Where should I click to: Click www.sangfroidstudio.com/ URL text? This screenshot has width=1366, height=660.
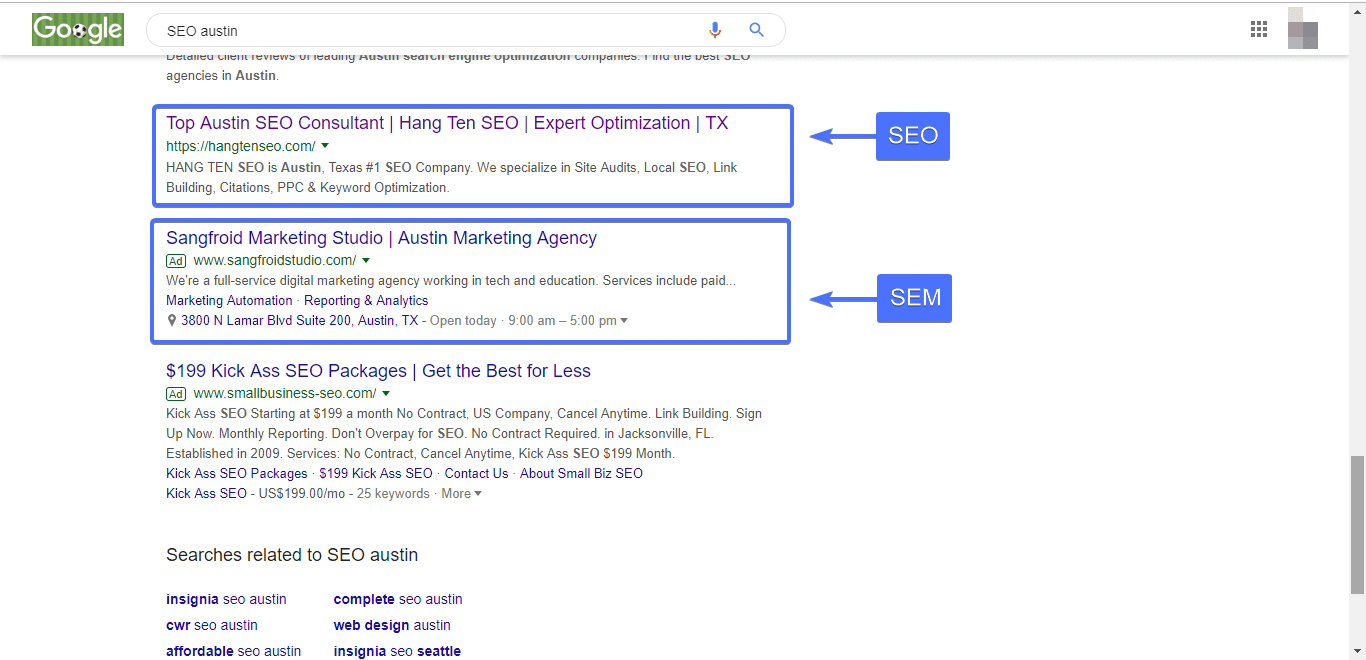[x=275, y=261]
